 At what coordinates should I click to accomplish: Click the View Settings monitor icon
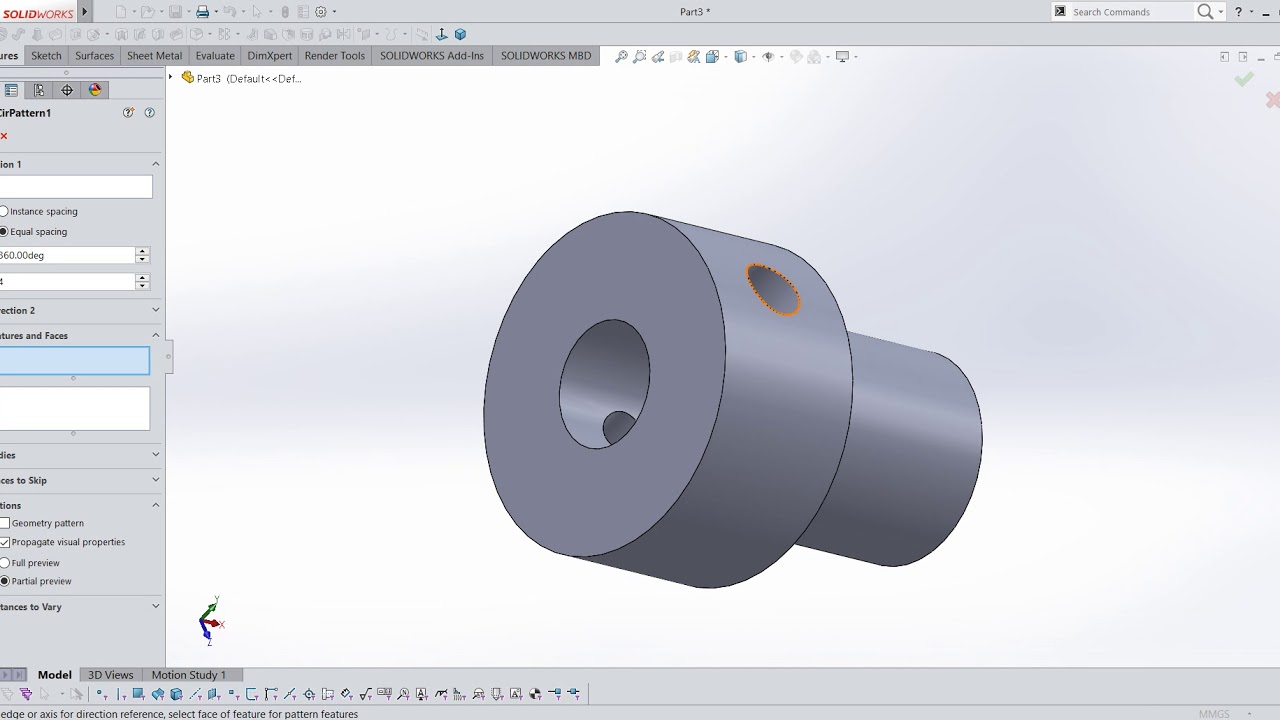click(x=842, y=57)
